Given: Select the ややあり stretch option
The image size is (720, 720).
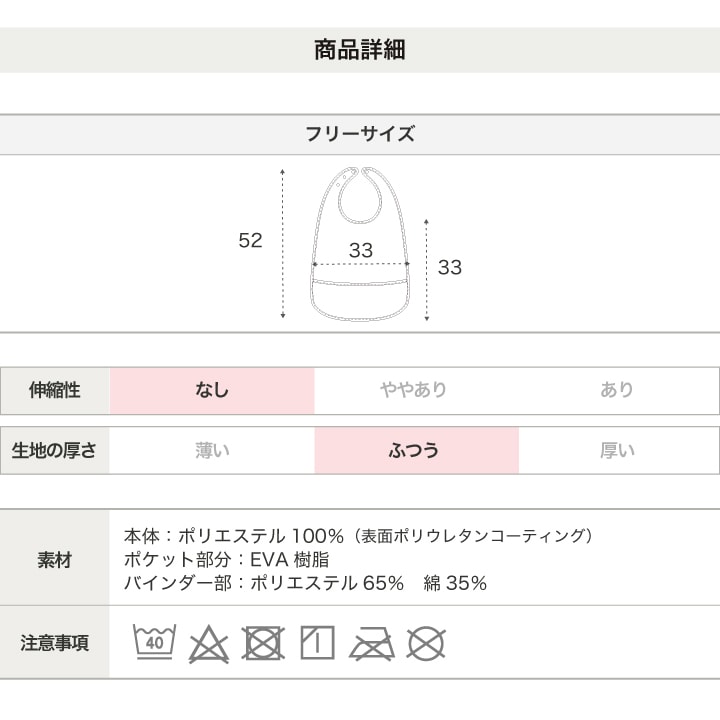Looking at the screenshot, I should [x=413, y=390].
